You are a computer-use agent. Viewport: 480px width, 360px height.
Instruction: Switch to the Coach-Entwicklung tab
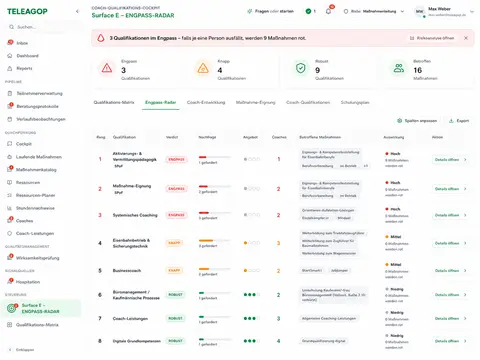(x=206, y=102)
